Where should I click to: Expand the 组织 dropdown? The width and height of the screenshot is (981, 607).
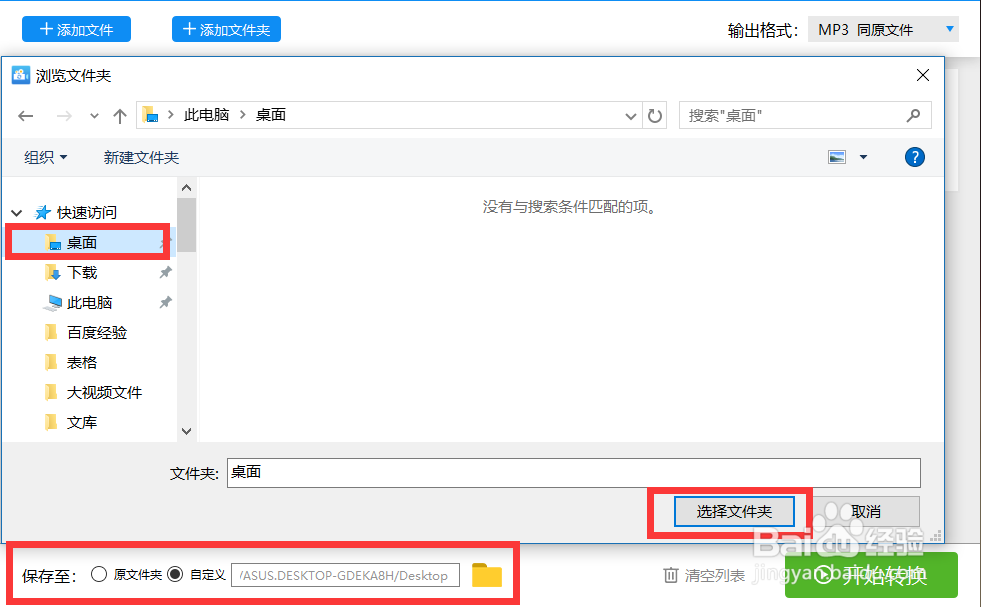click(x=45, y=156)
